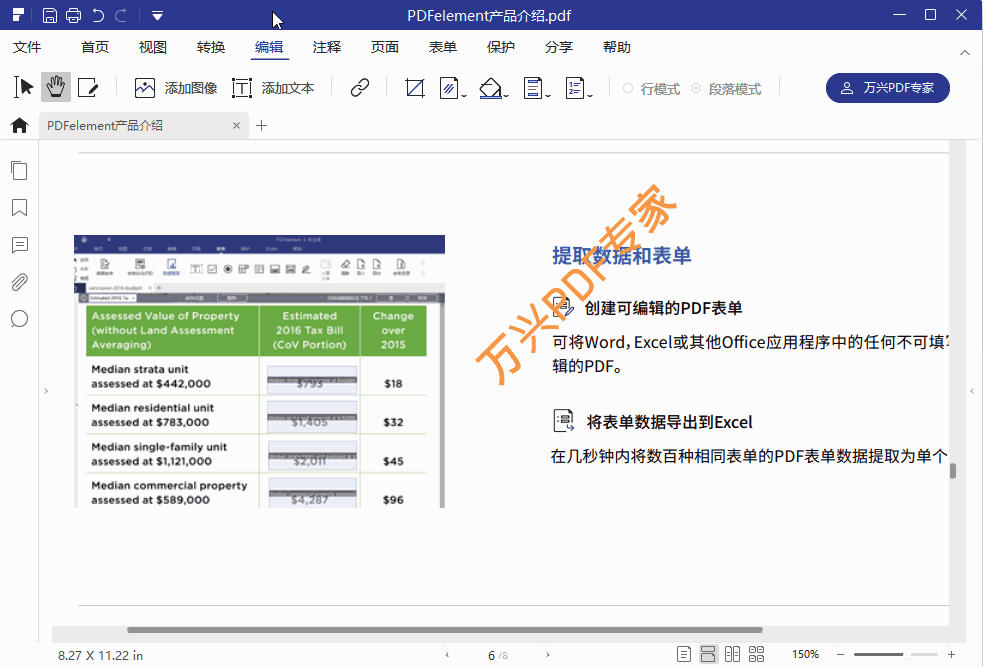Expand the watermark tool dropdown arrow
Image resolution: width=983 pixels, height=667 pixels.
tap(464, 95)
